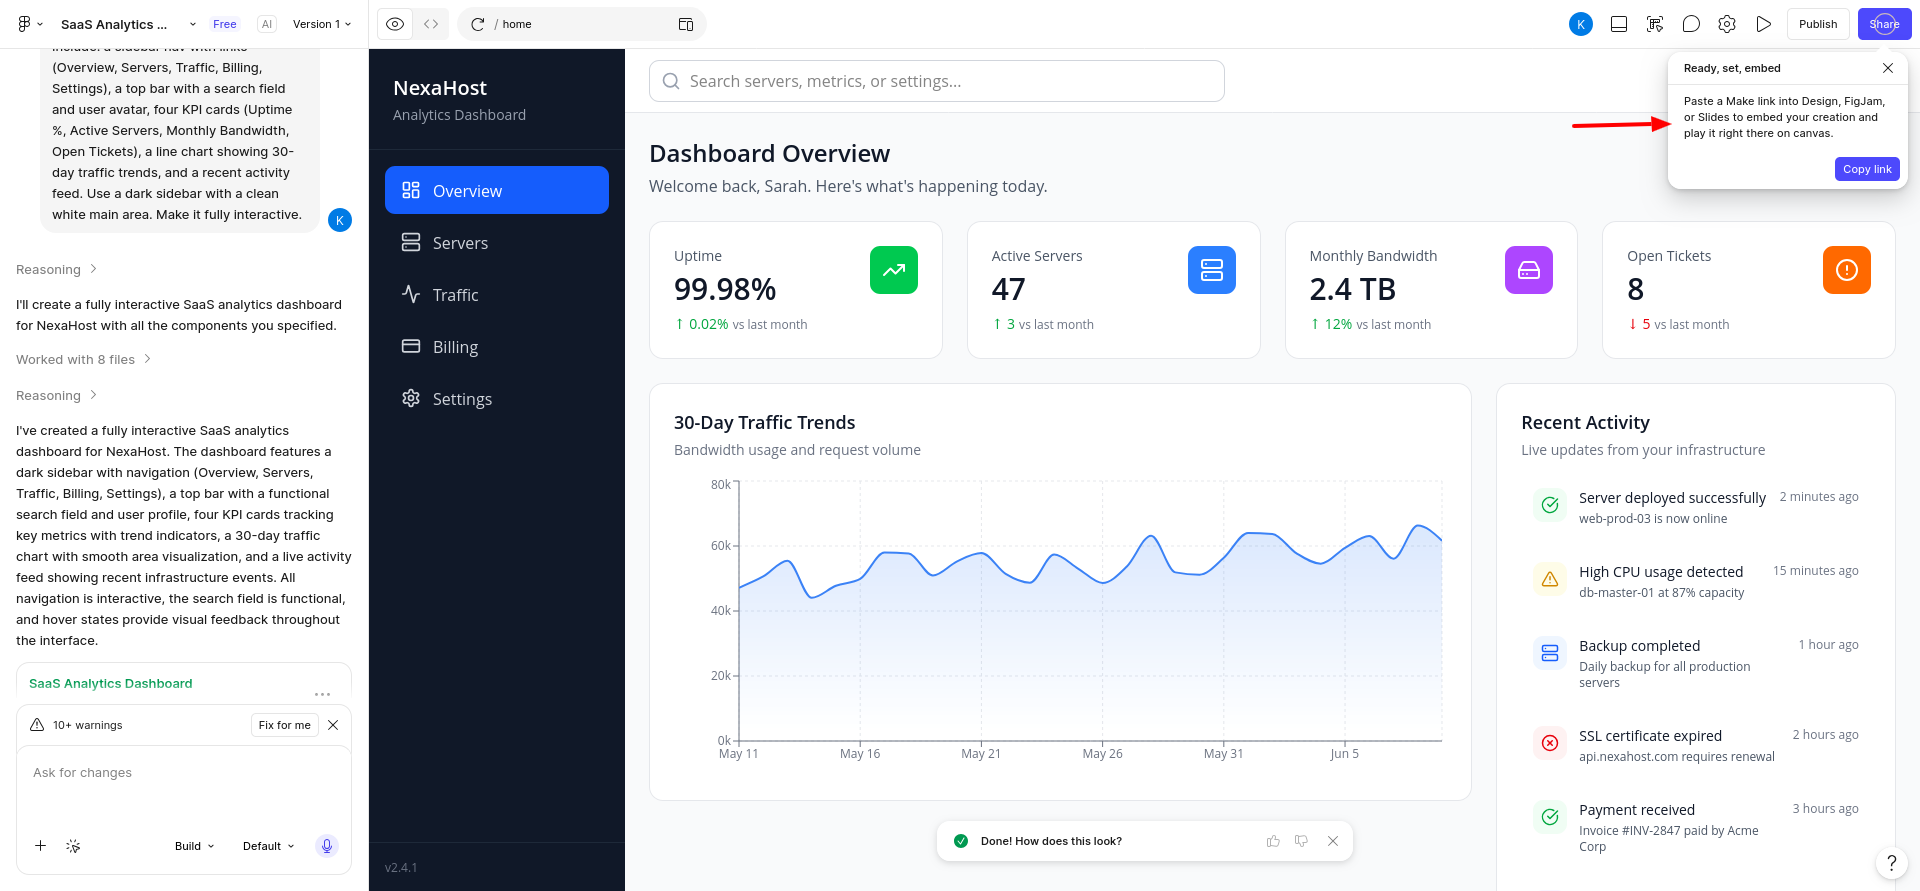This screenshot has width=1920, height=891.
Task: Select the point-and-edit inspect icon
Action: click(x=1655, y=24)
